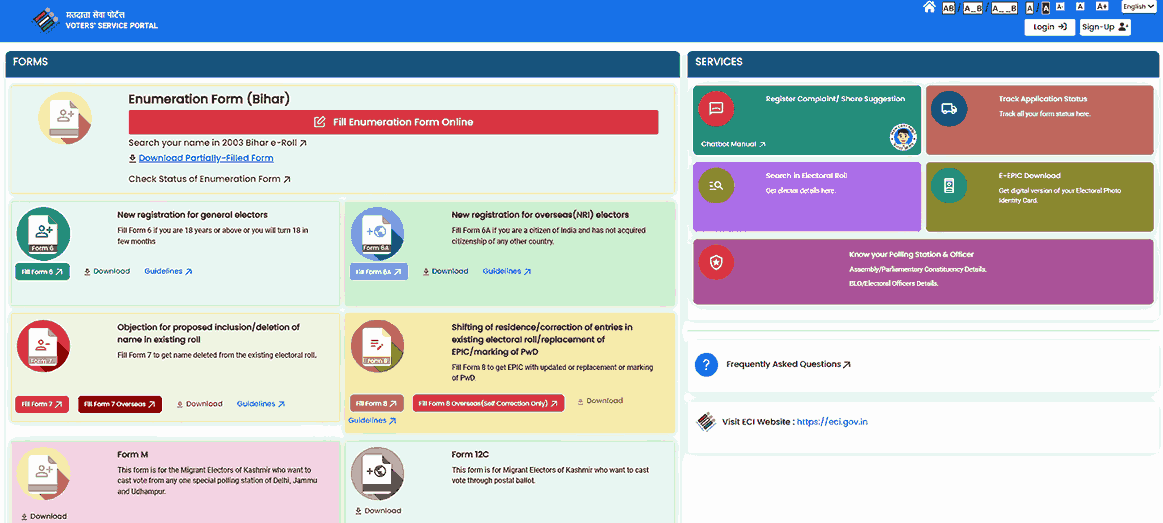
Task: Switch to the dark high-contrast theme
Action: 1045,7
